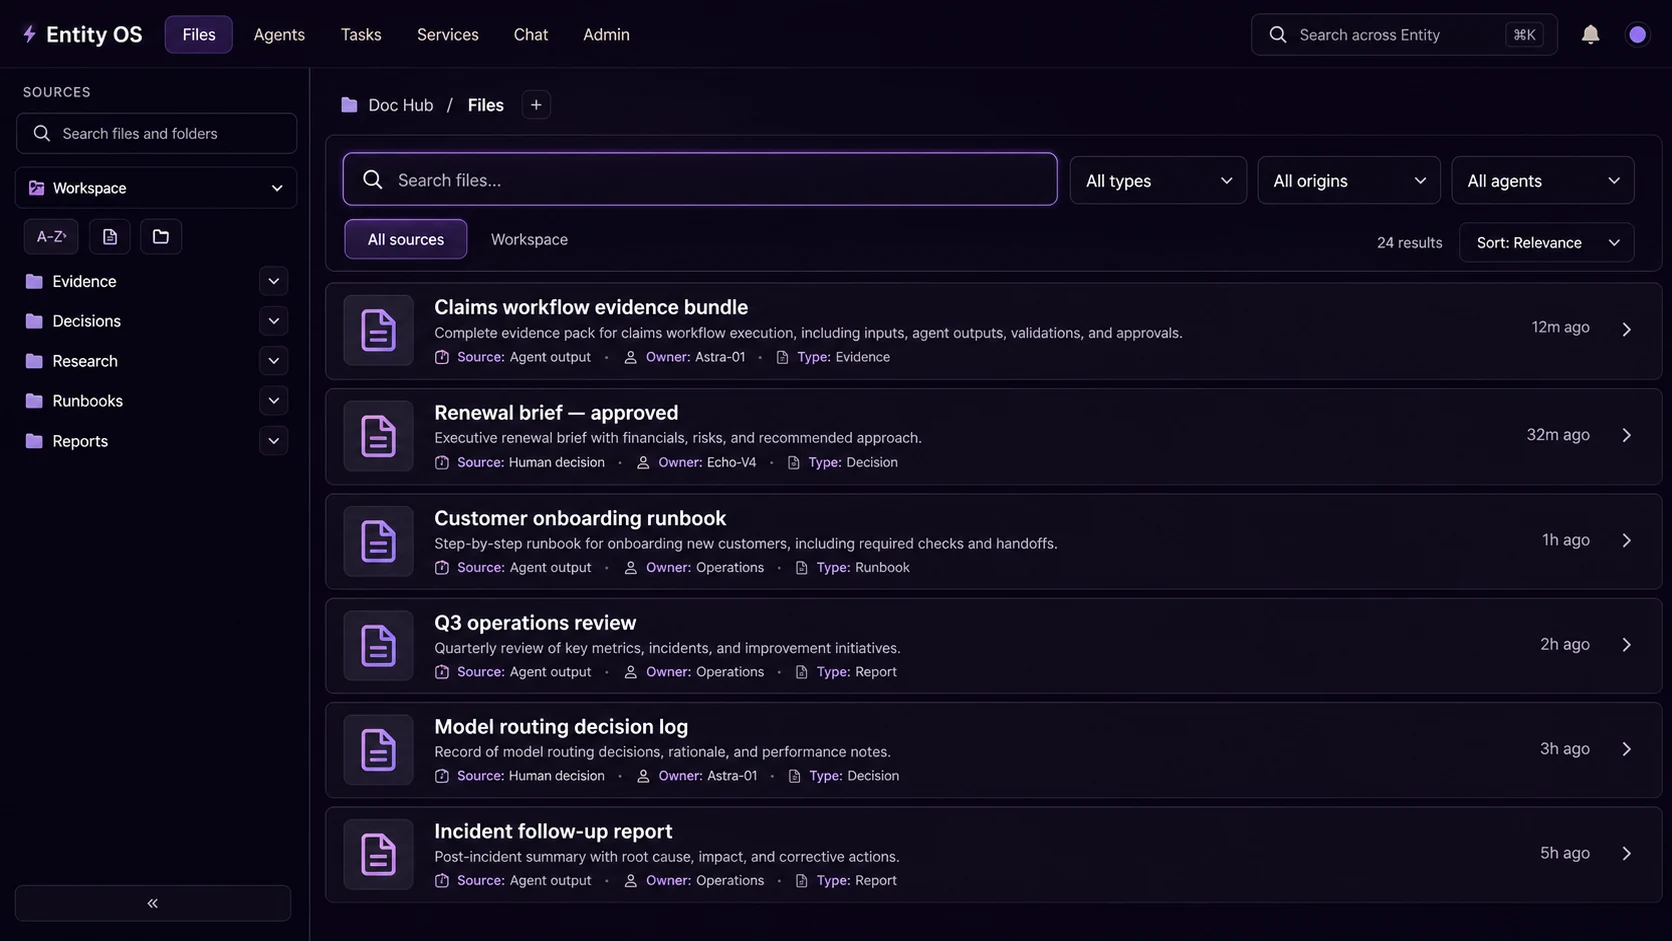Open Incident follow-up report title
1672x941 pixels.
point(553,831)
